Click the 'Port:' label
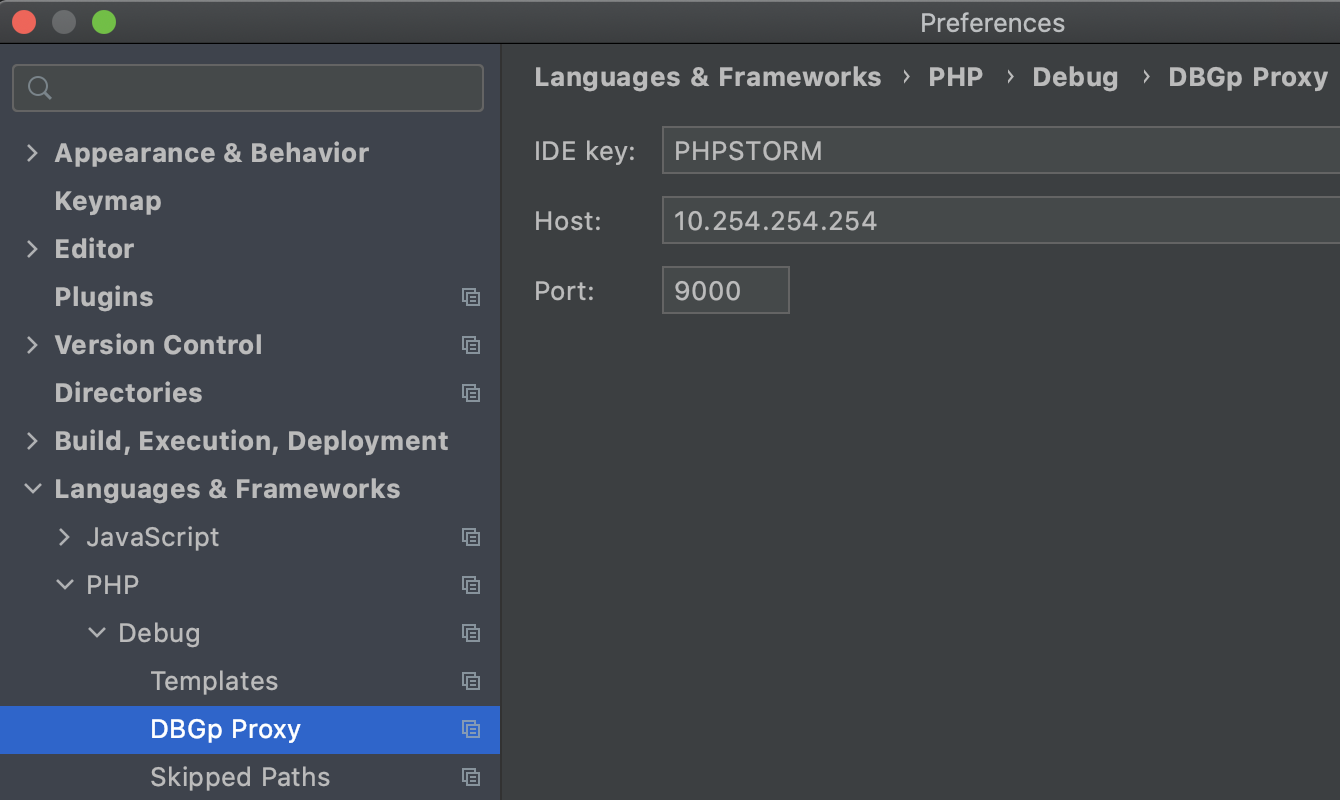This screenshot has width=1340, height=800. [x=565, y=291]
